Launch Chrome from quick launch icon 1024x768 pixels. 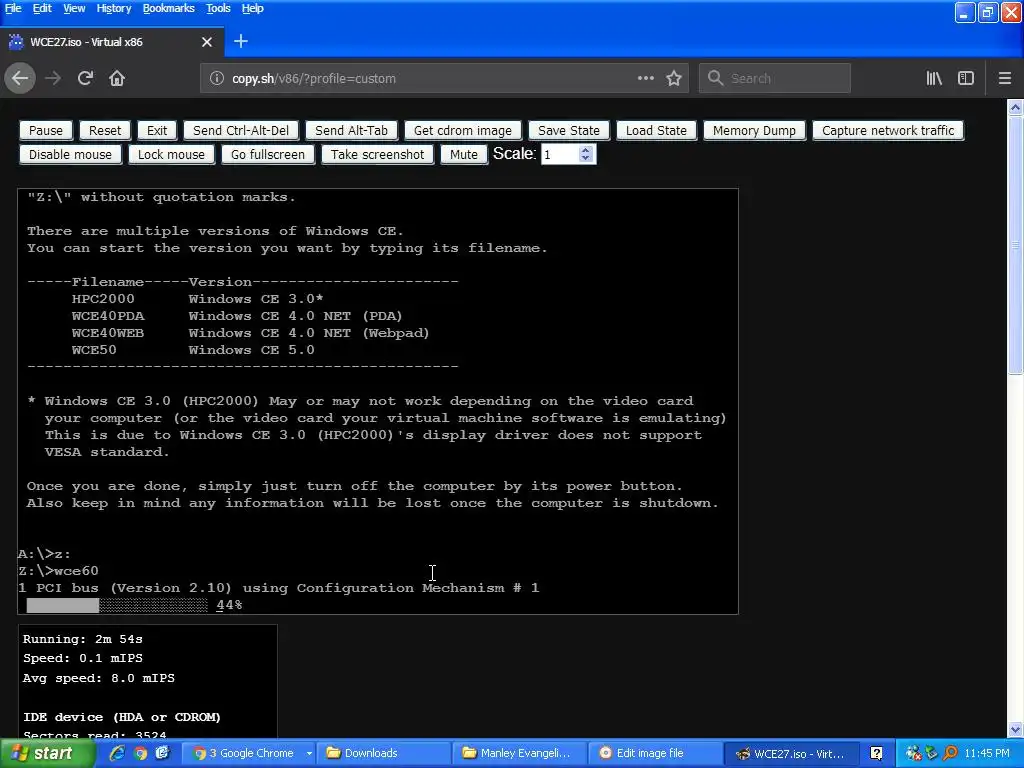(x=140, y=753)
